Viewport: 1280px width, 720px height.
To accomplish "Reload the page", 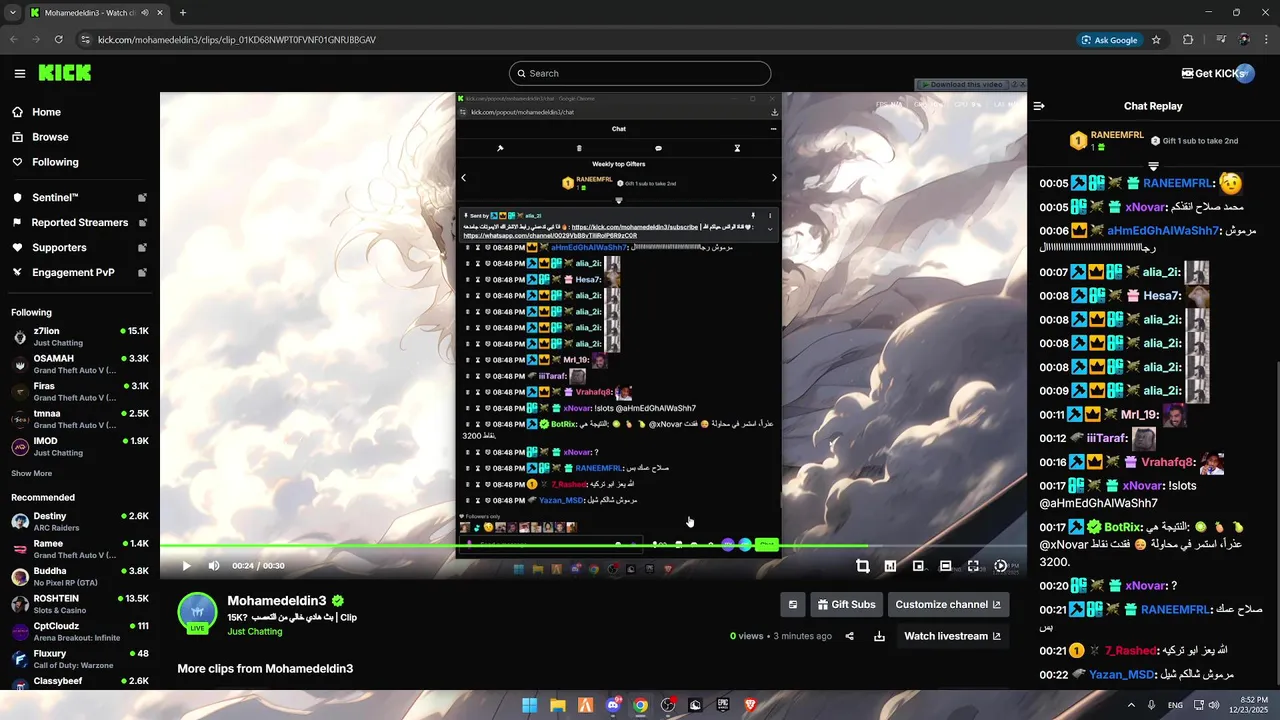I will (x=58, y=40).
